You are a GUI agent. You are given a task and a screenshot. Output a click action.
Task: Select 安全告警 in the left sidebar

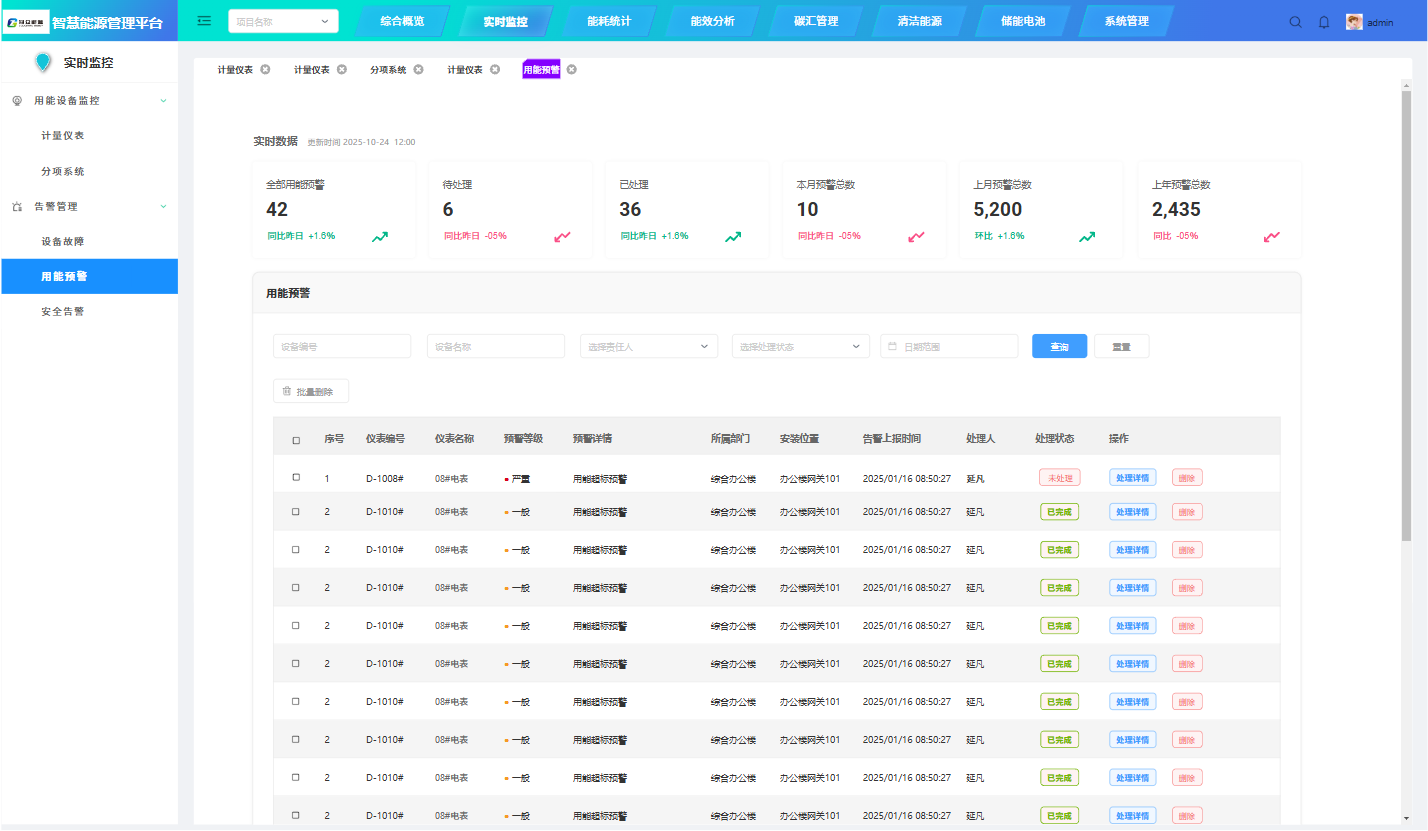(63, 312)
